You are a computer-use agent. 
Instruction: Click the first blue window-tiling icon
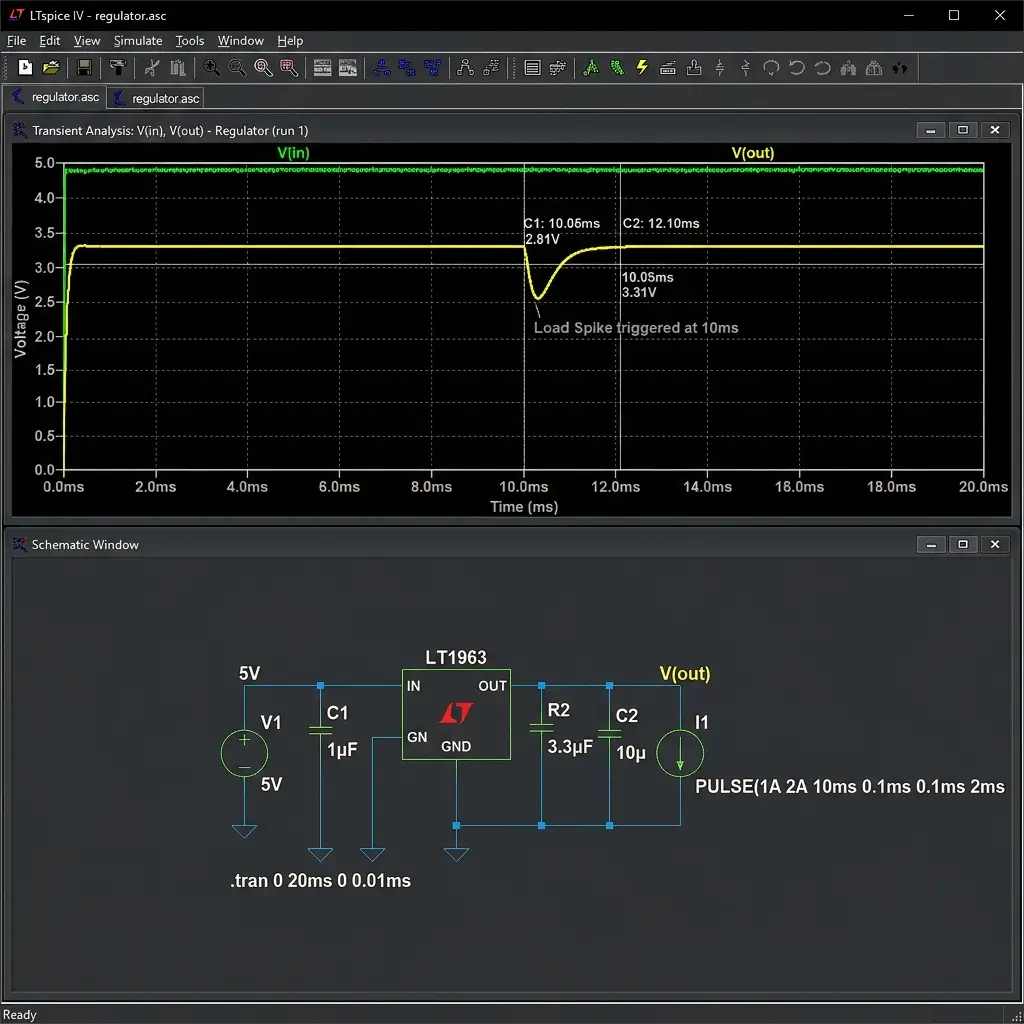coord(381,67)
